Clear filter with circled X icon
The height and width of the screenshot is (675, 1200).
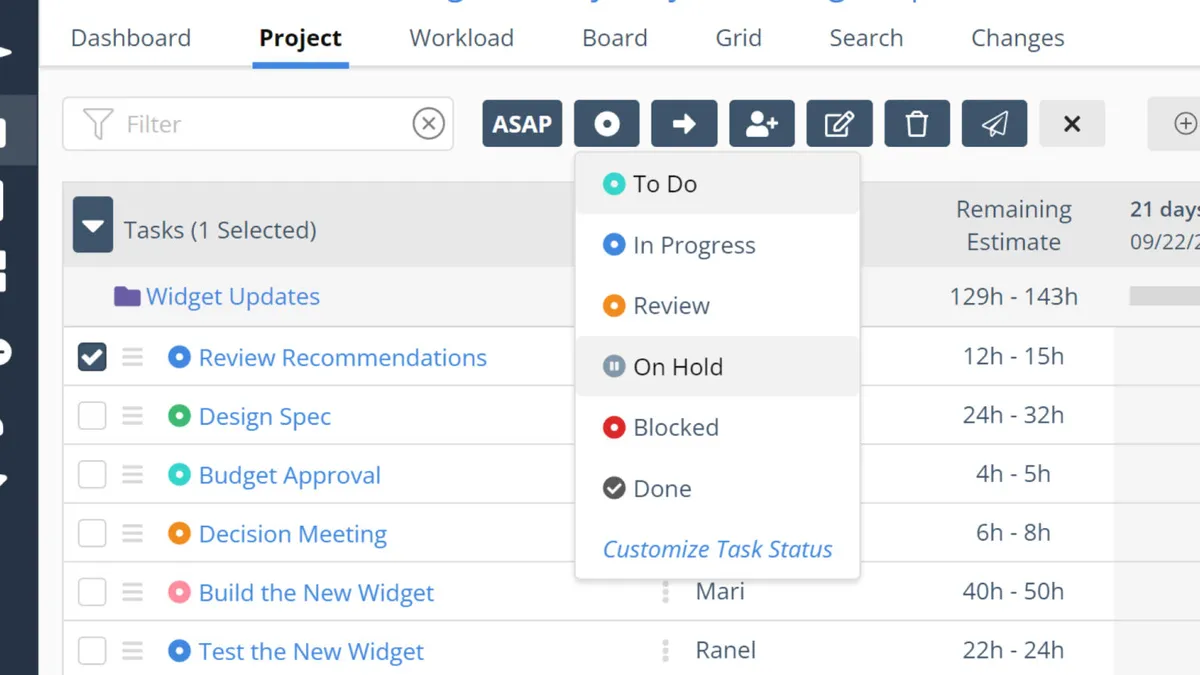[428, 124]
